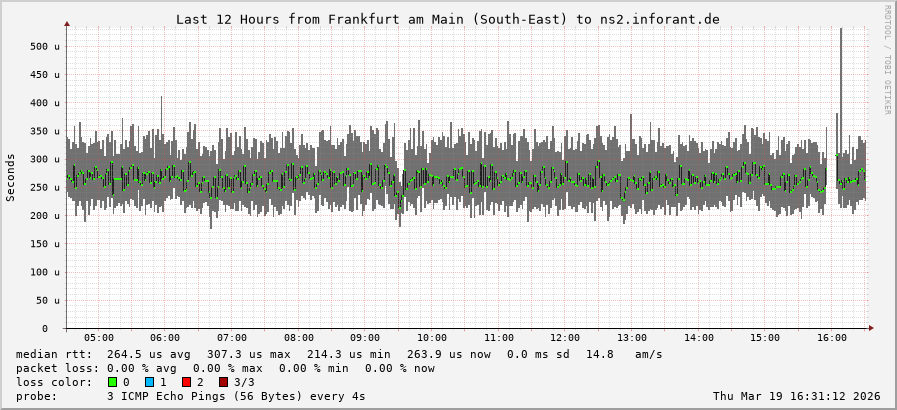Click the red arrow at the x-axis end
This screenshot has width=897, height=410.
pos(870,328)
